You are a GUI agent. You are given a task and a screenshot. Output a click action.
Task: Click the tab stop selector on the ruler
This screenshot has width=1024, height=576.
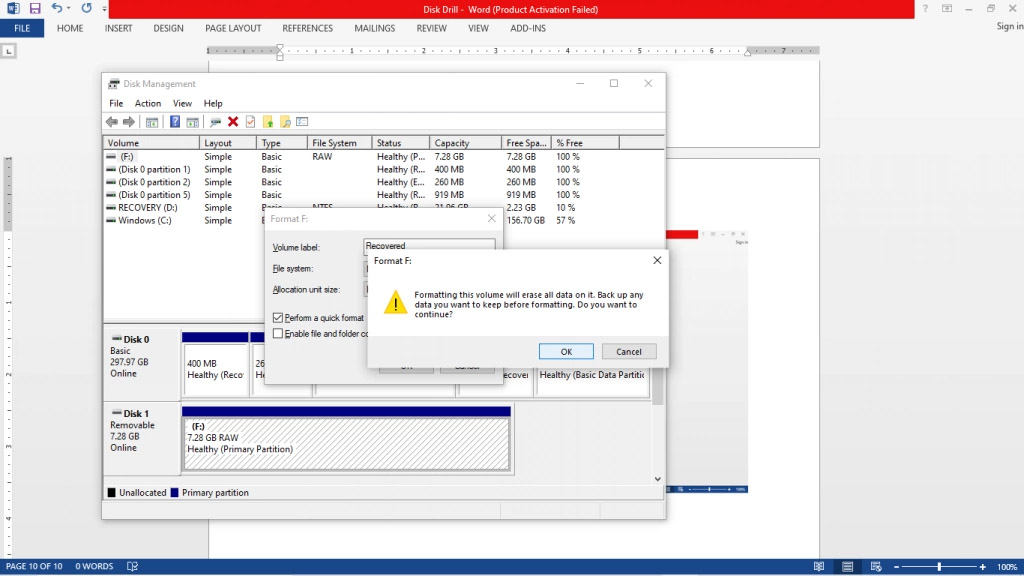(x=8, y=51)
